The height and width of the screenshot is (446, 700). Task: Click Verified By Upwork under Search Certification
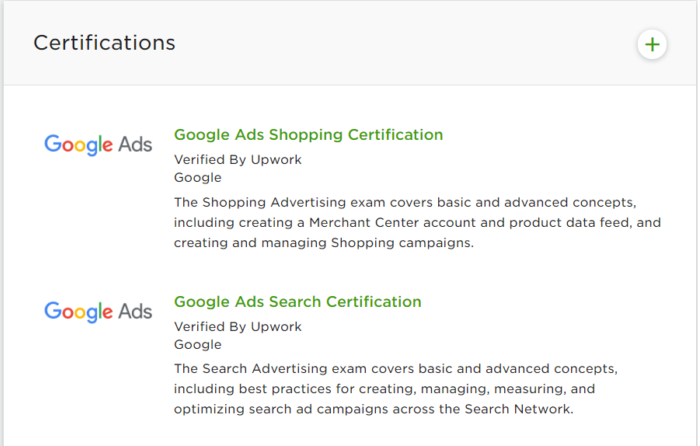click(x=237, y=327)
